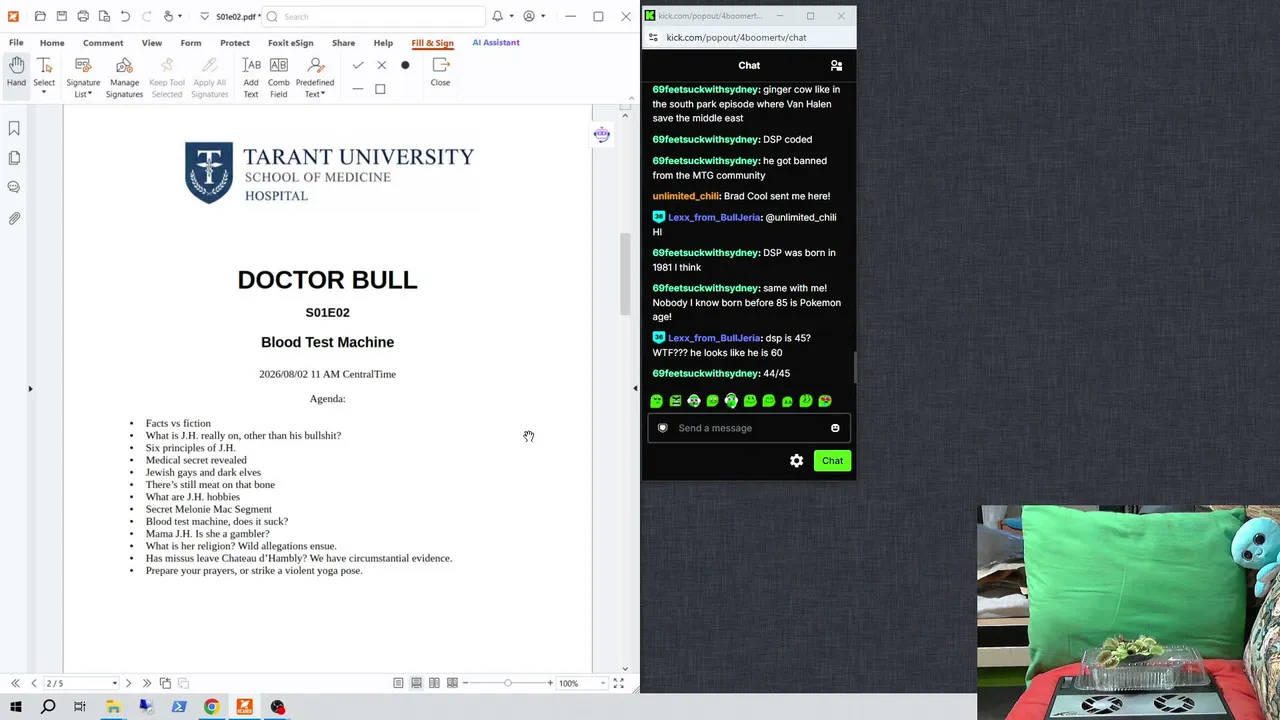Viewport: 1280px width, 720px height.
Task: Switch to continuous page view mode
Action: pos(416,683)
